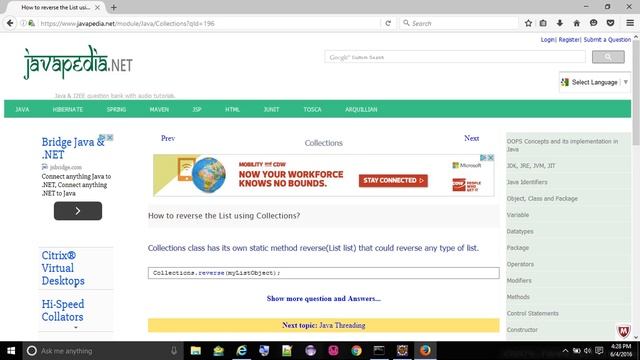Click Show more question and Answers link

[324, 298]
